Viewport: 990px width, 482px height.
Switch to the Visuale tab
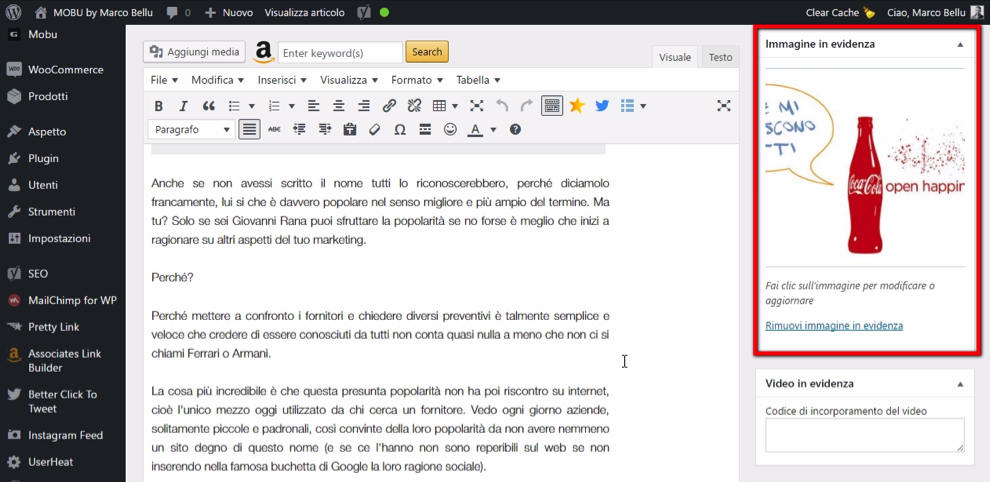tap(675, 57)
